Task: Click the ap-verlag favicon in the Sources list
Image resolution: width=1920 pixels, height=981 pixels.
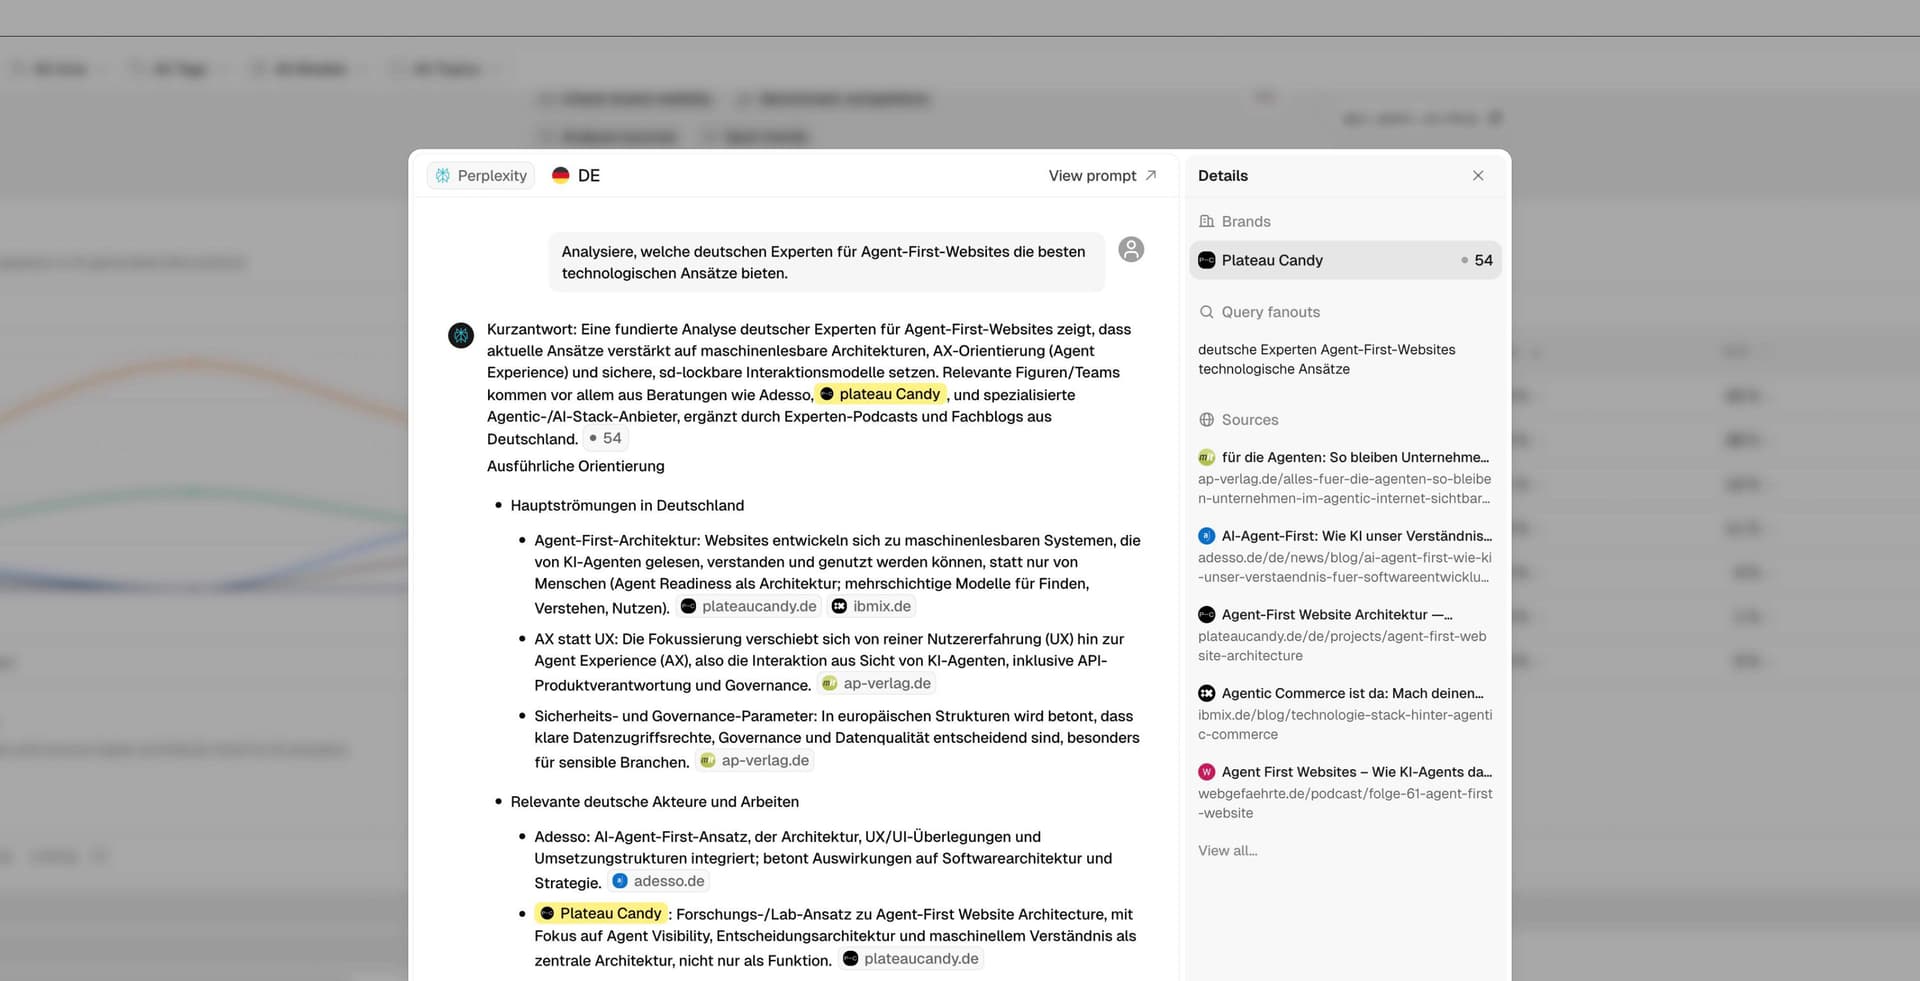Action: (1207, 457)
